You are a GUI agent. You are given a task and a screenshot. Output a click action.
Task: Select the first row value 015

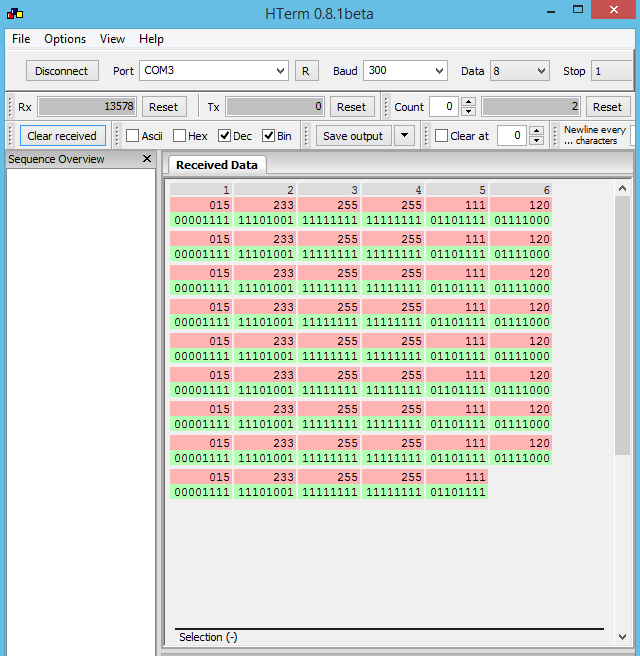pyautogui.click(x=201, y=205)
